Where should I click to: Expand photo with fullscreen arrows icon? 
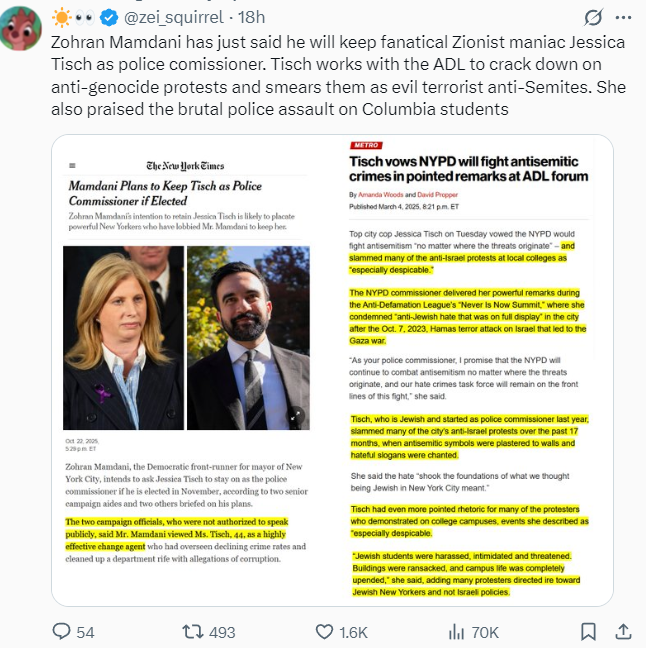point(295,417)
